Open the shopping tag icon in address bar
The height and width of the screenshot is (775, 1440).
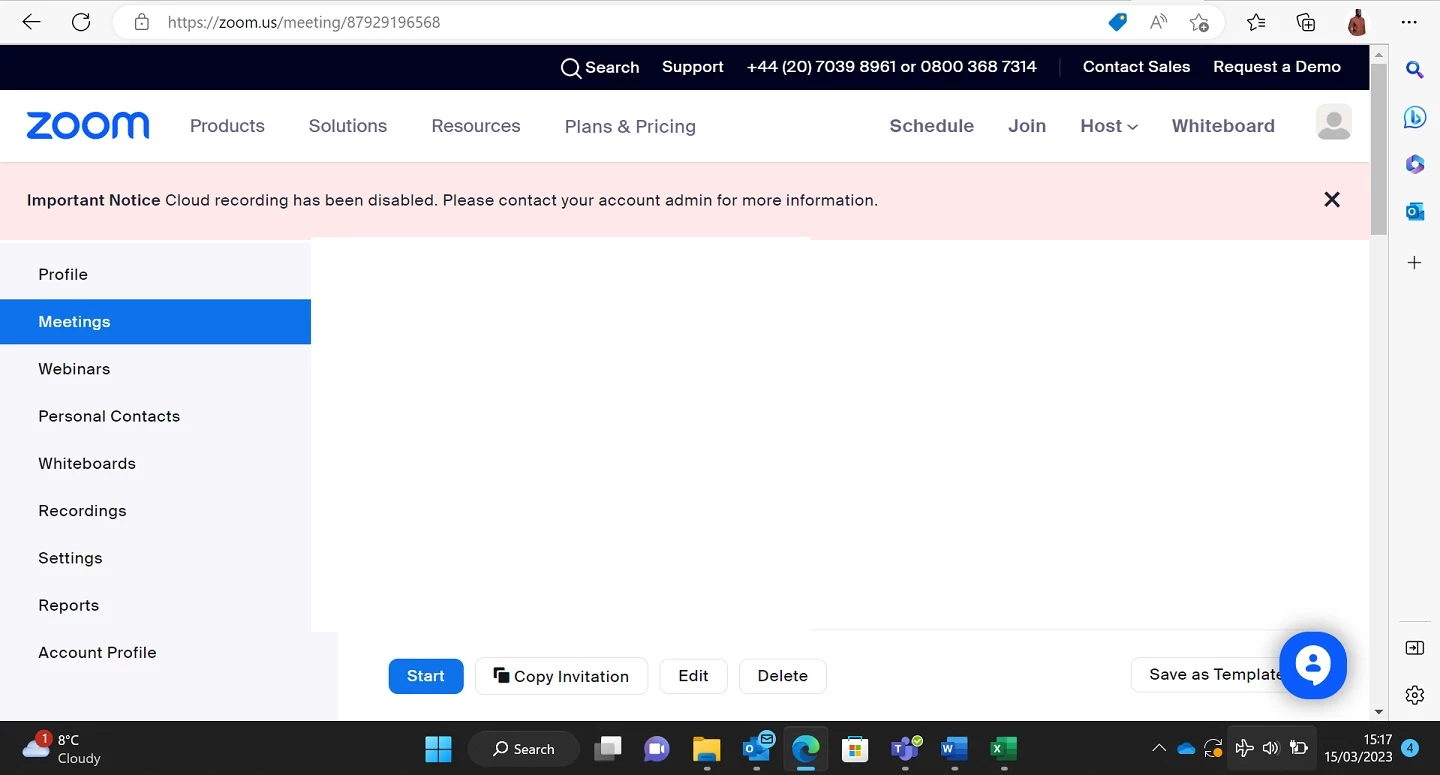1117,22
